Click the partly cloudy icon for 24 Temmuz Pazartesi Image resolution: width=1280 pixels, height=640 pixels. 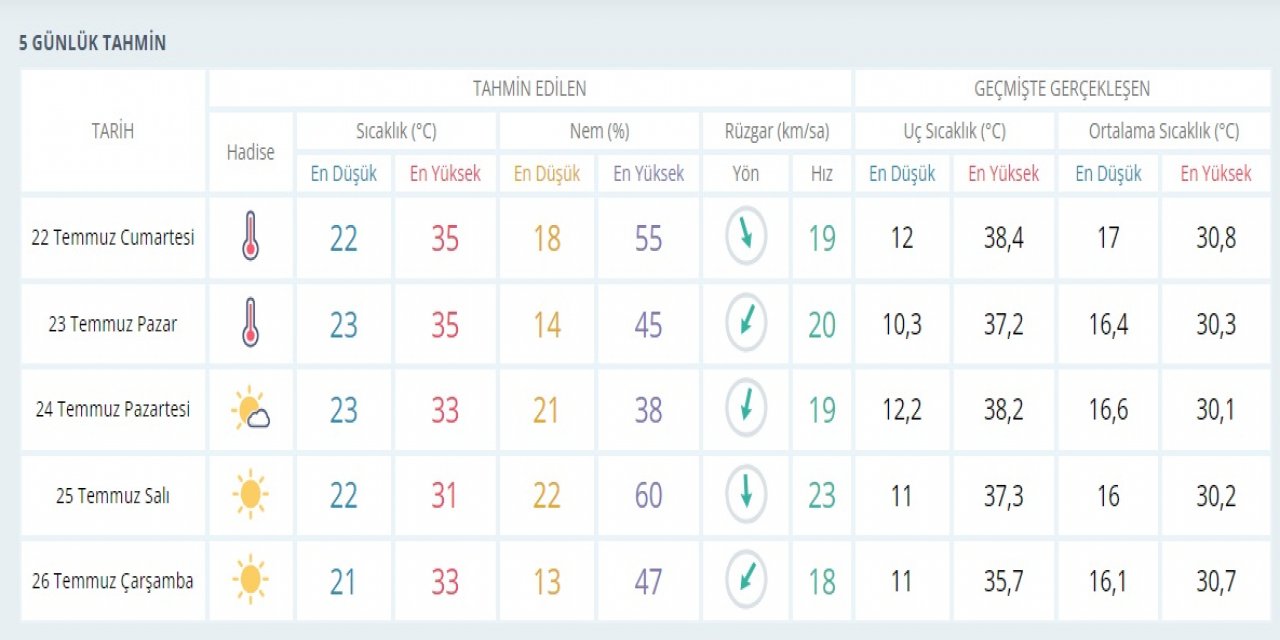250,410
